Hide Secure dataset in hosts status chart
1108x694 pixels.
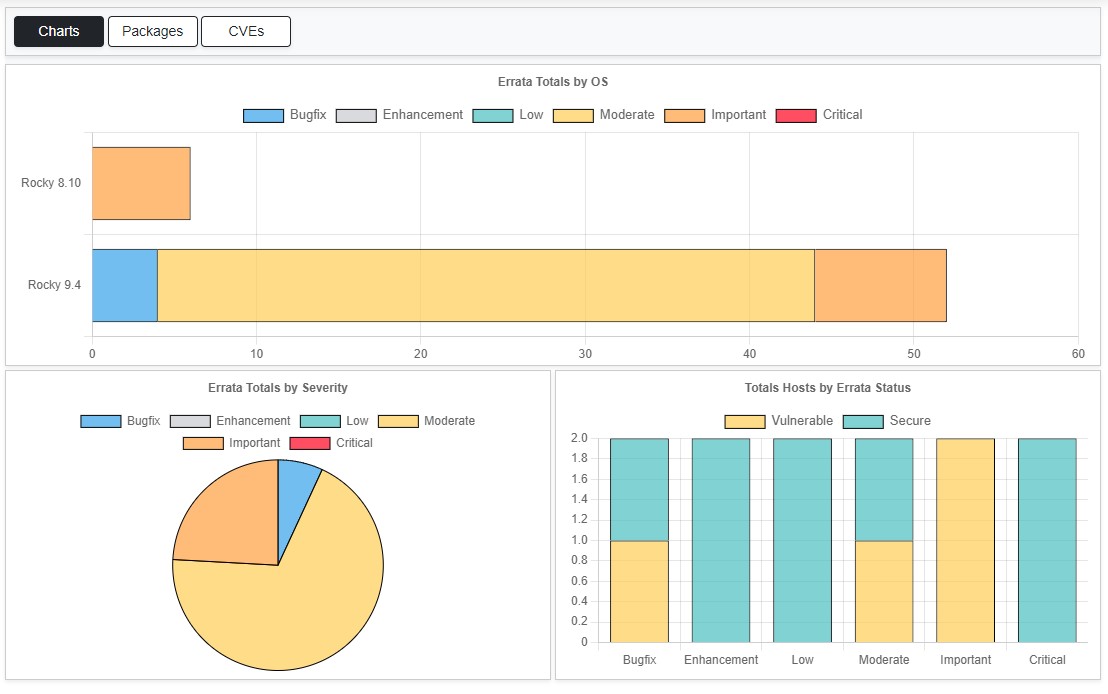coord(887,421)
